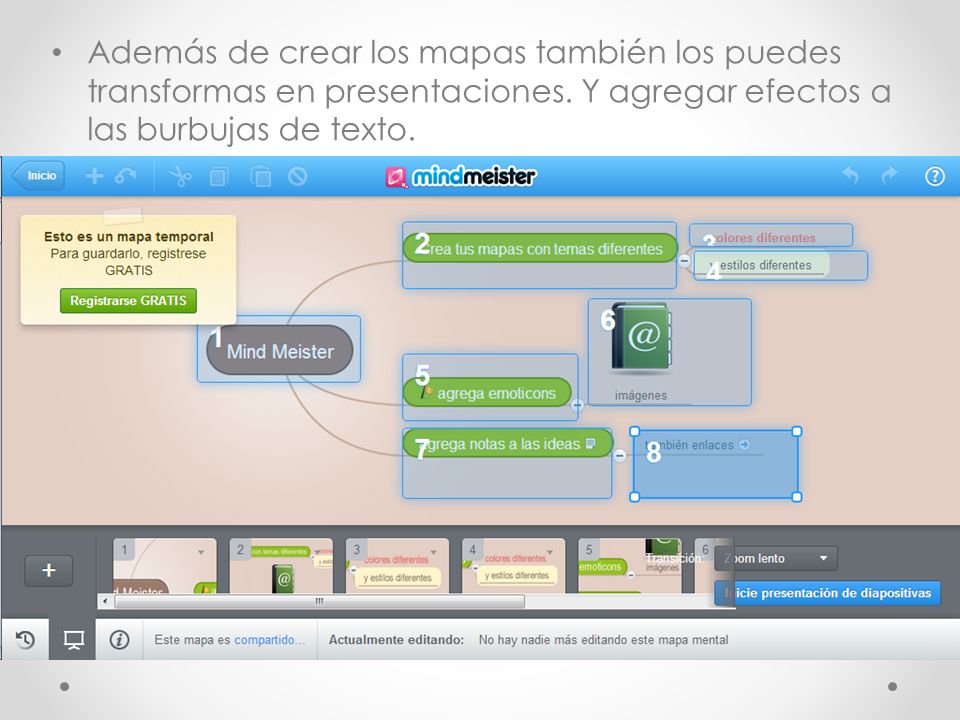The image size is (960, 720).
Task: Cut selection with the scissors icon
Action: 180,176
